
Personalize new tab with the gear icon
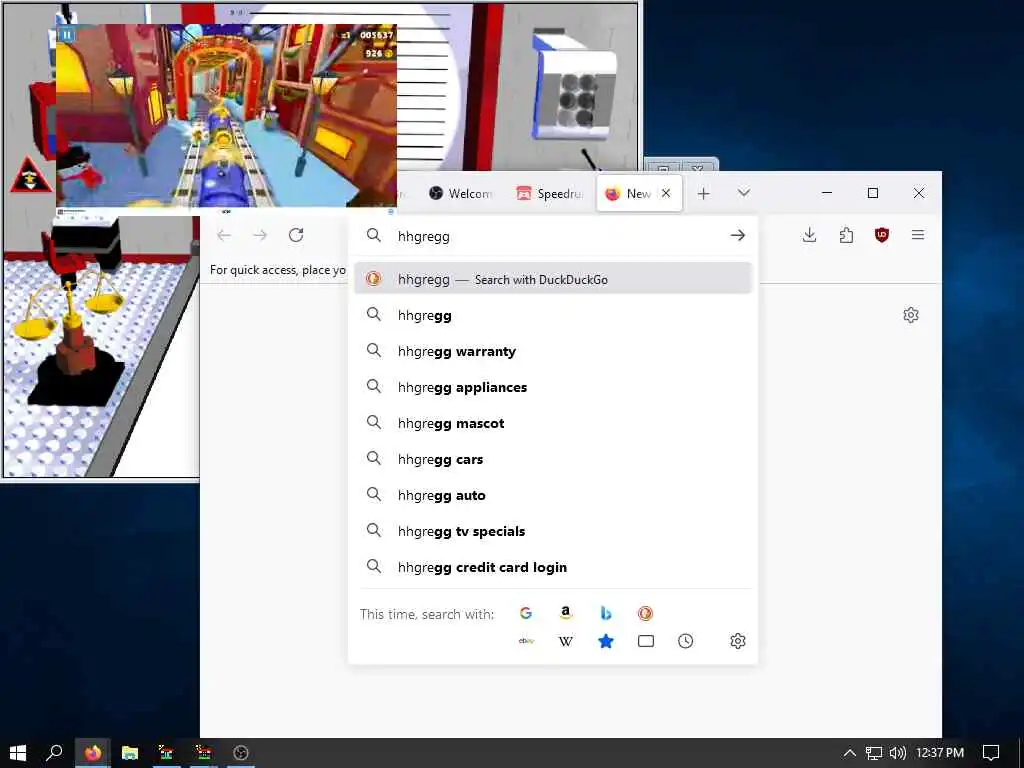pos(910,315)
